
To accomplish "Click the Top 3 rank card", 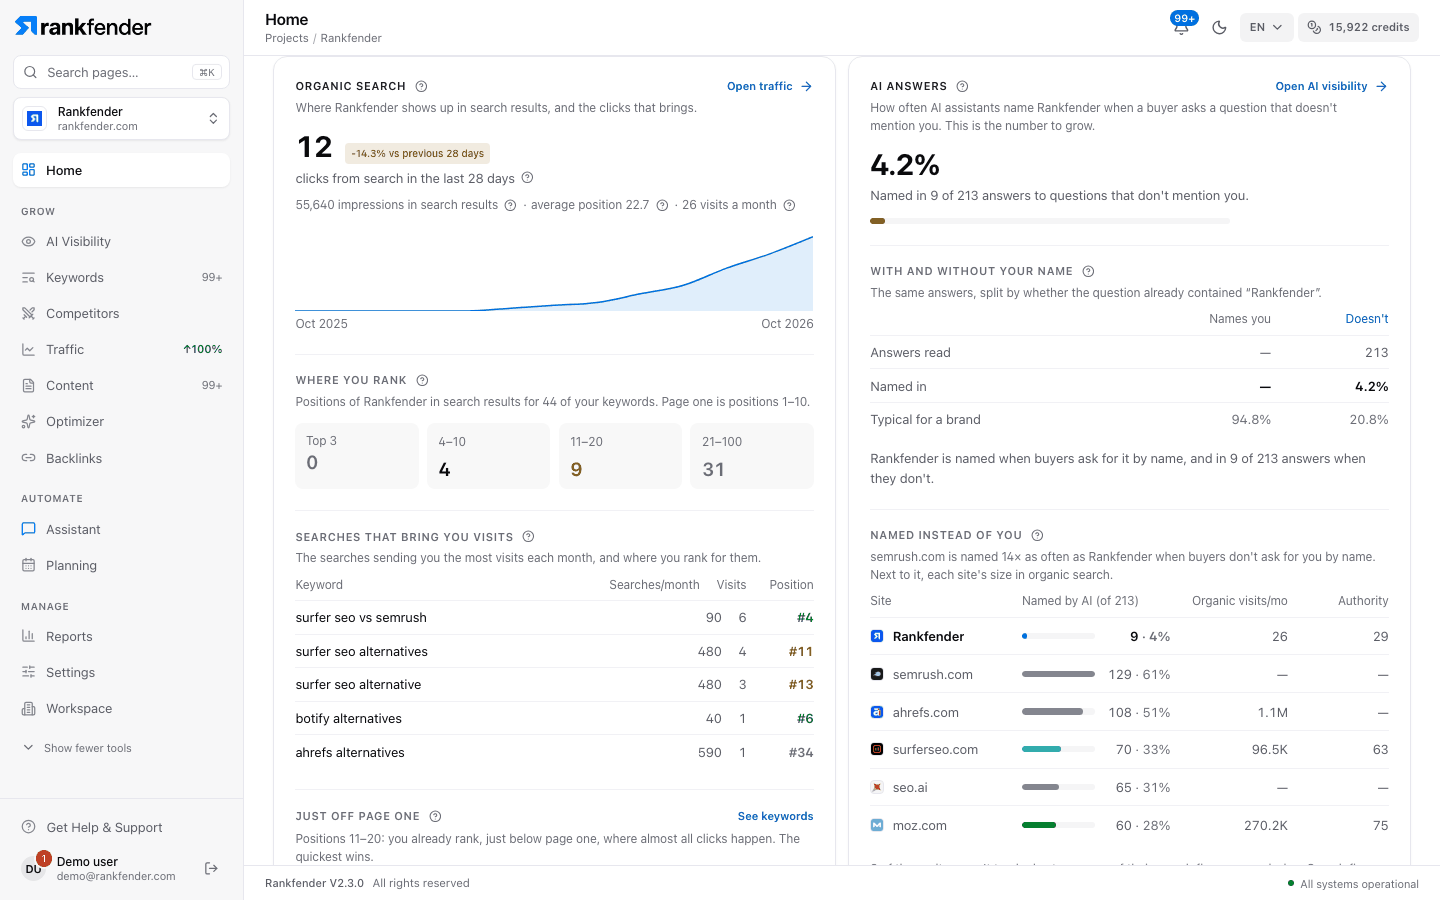I will (x=357, y=456).
